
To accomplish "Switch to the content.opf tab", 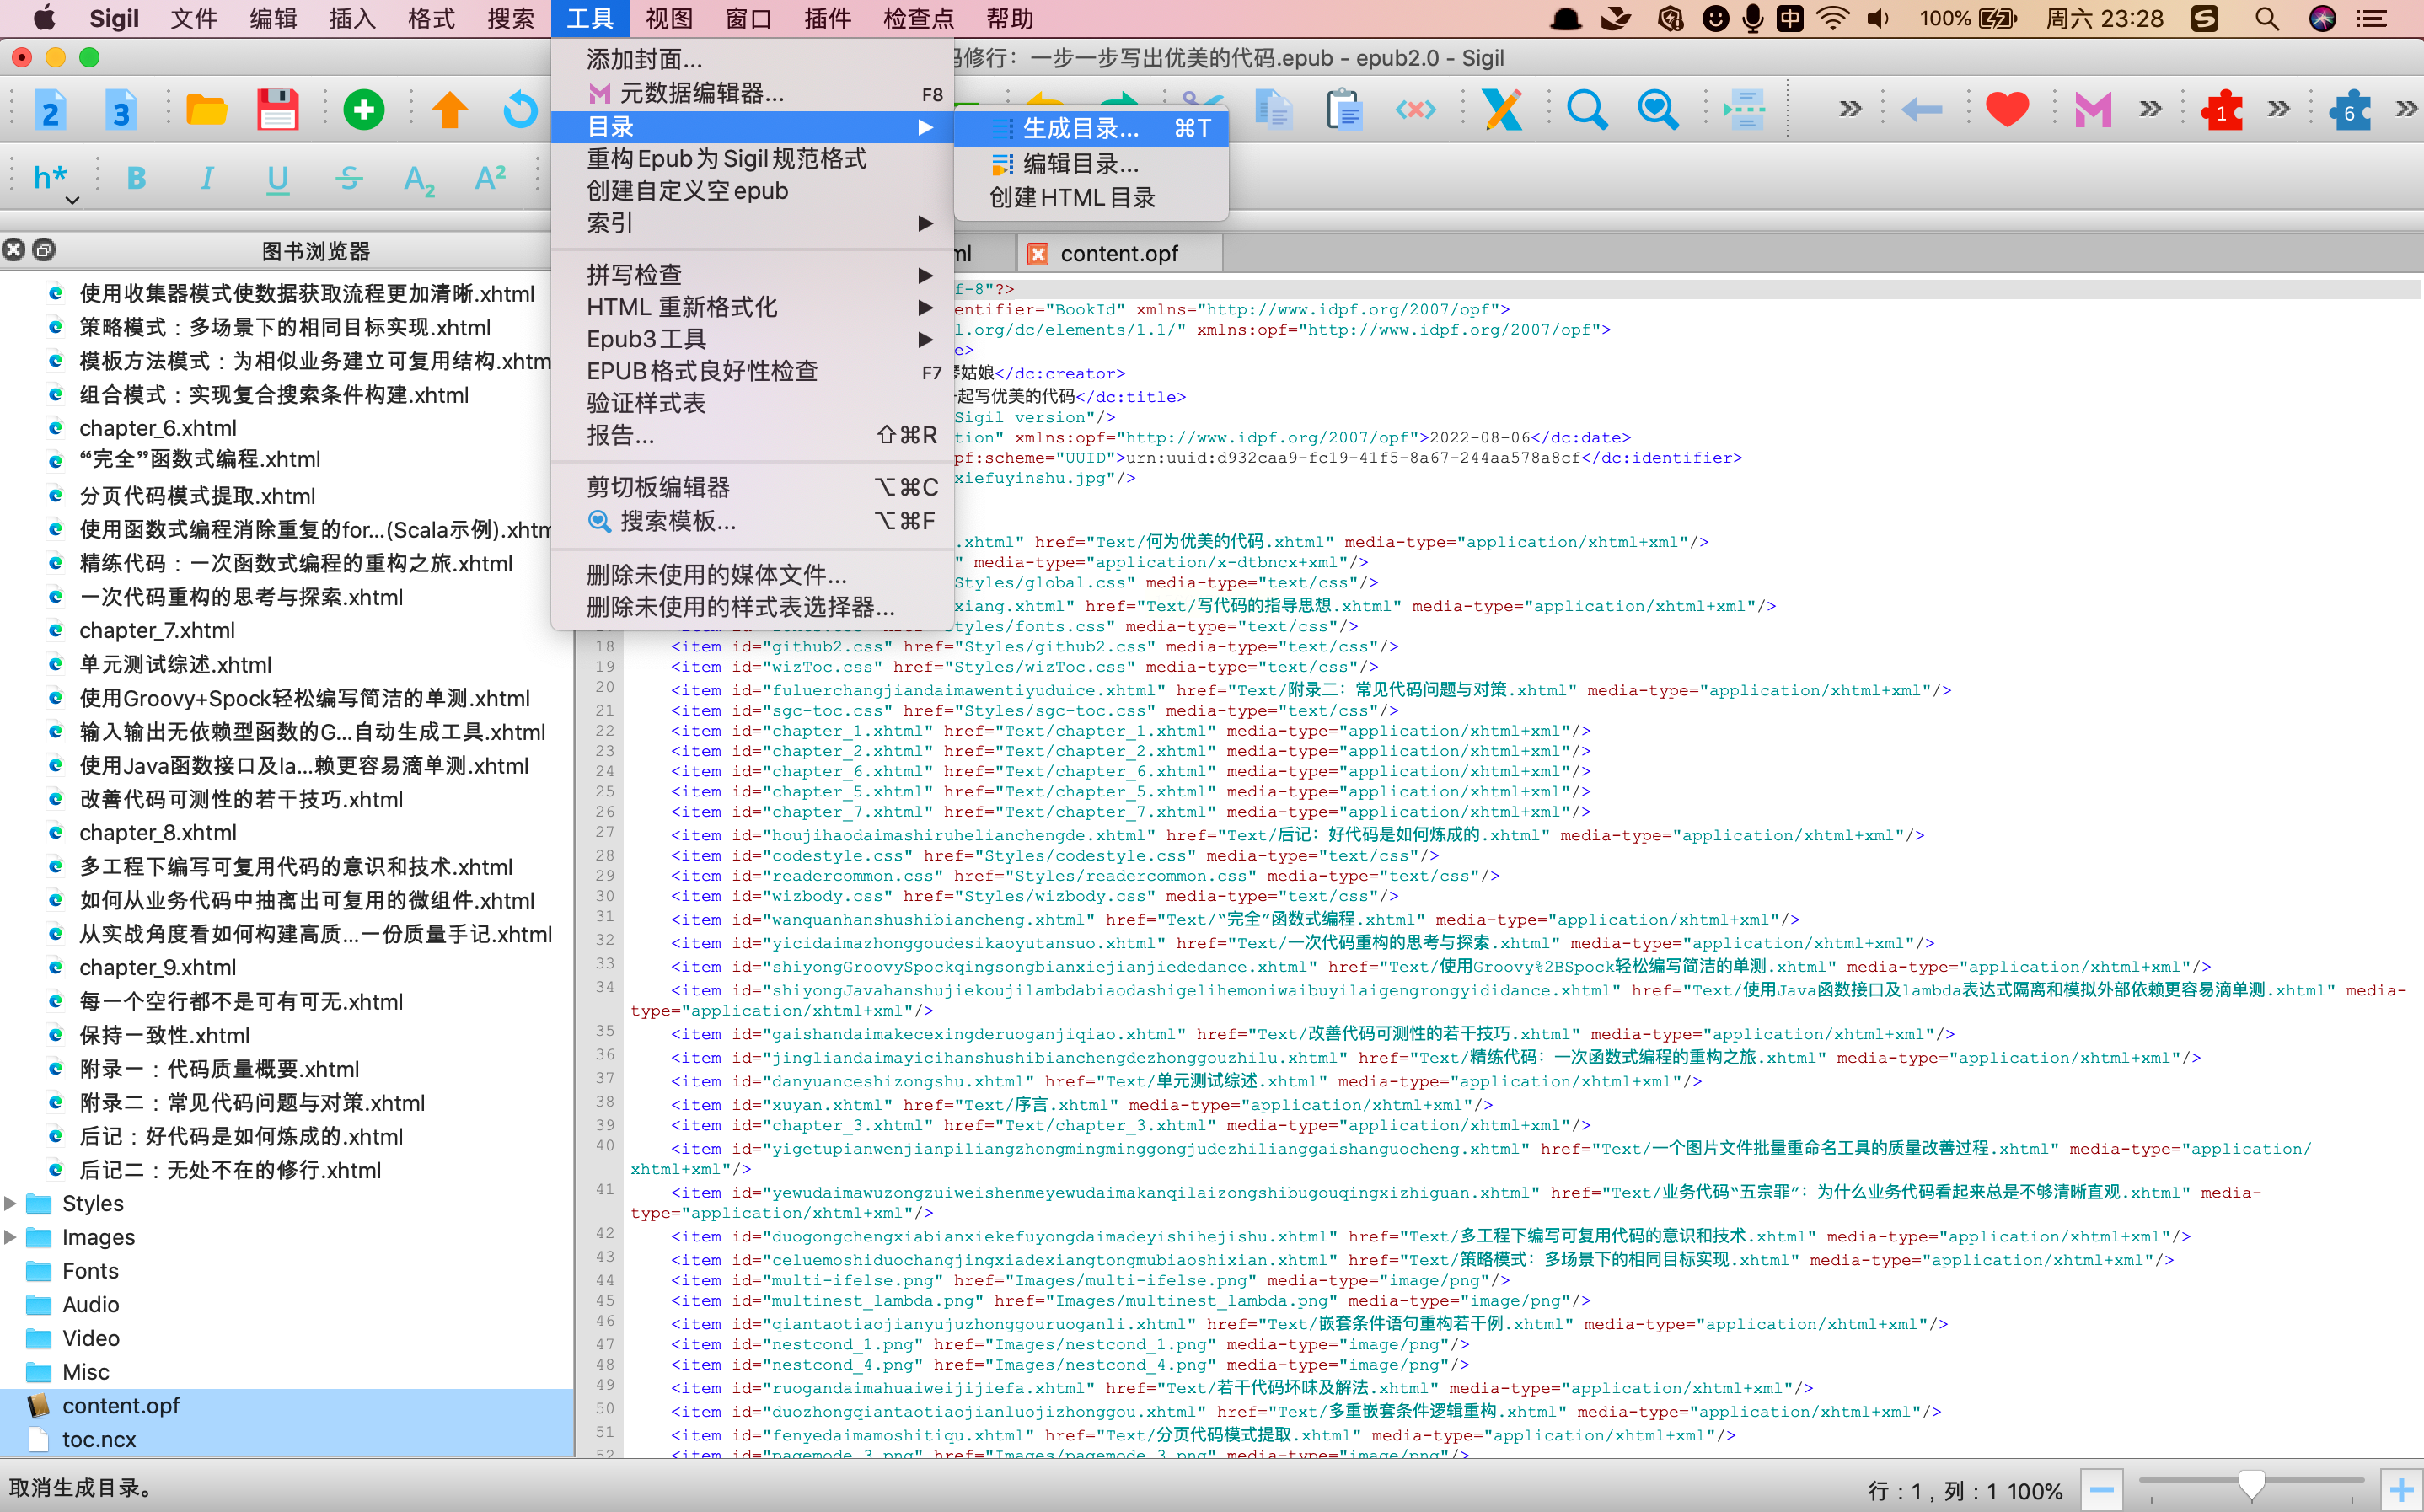I will (1118, 254).
